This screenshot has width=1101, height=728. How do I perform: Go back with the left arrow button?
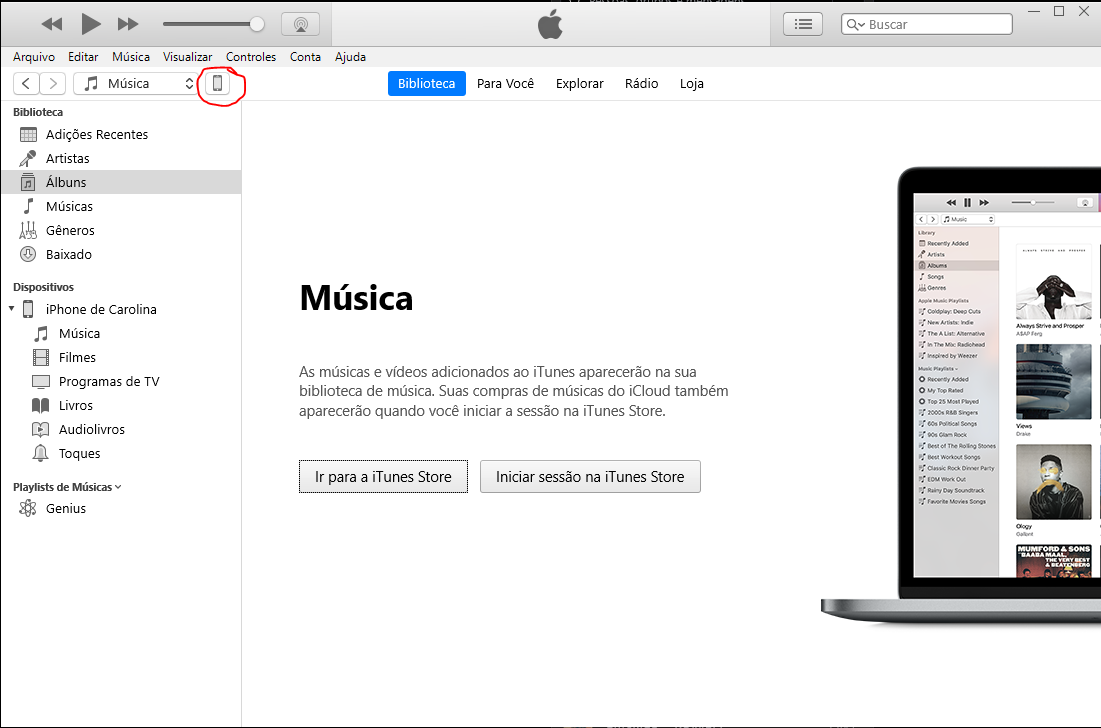pyautogui.click(x=26, y=84)
